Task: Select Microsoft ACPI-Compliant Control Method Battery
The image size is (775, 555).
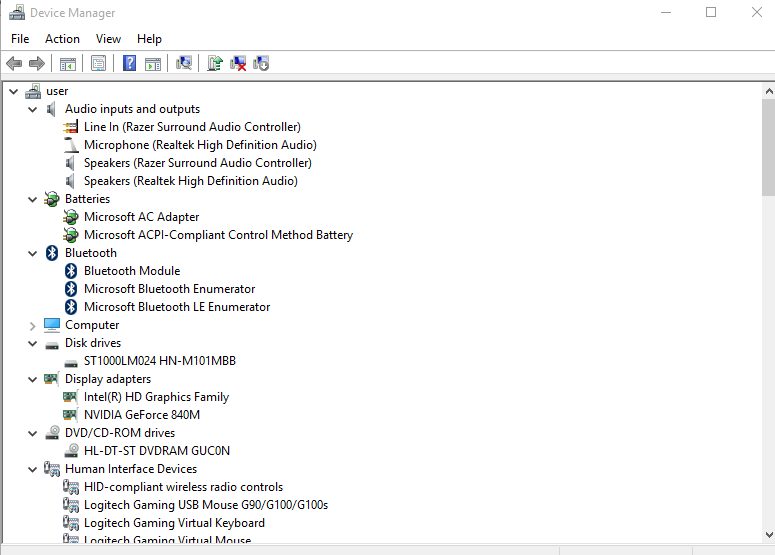Action: 218,235
